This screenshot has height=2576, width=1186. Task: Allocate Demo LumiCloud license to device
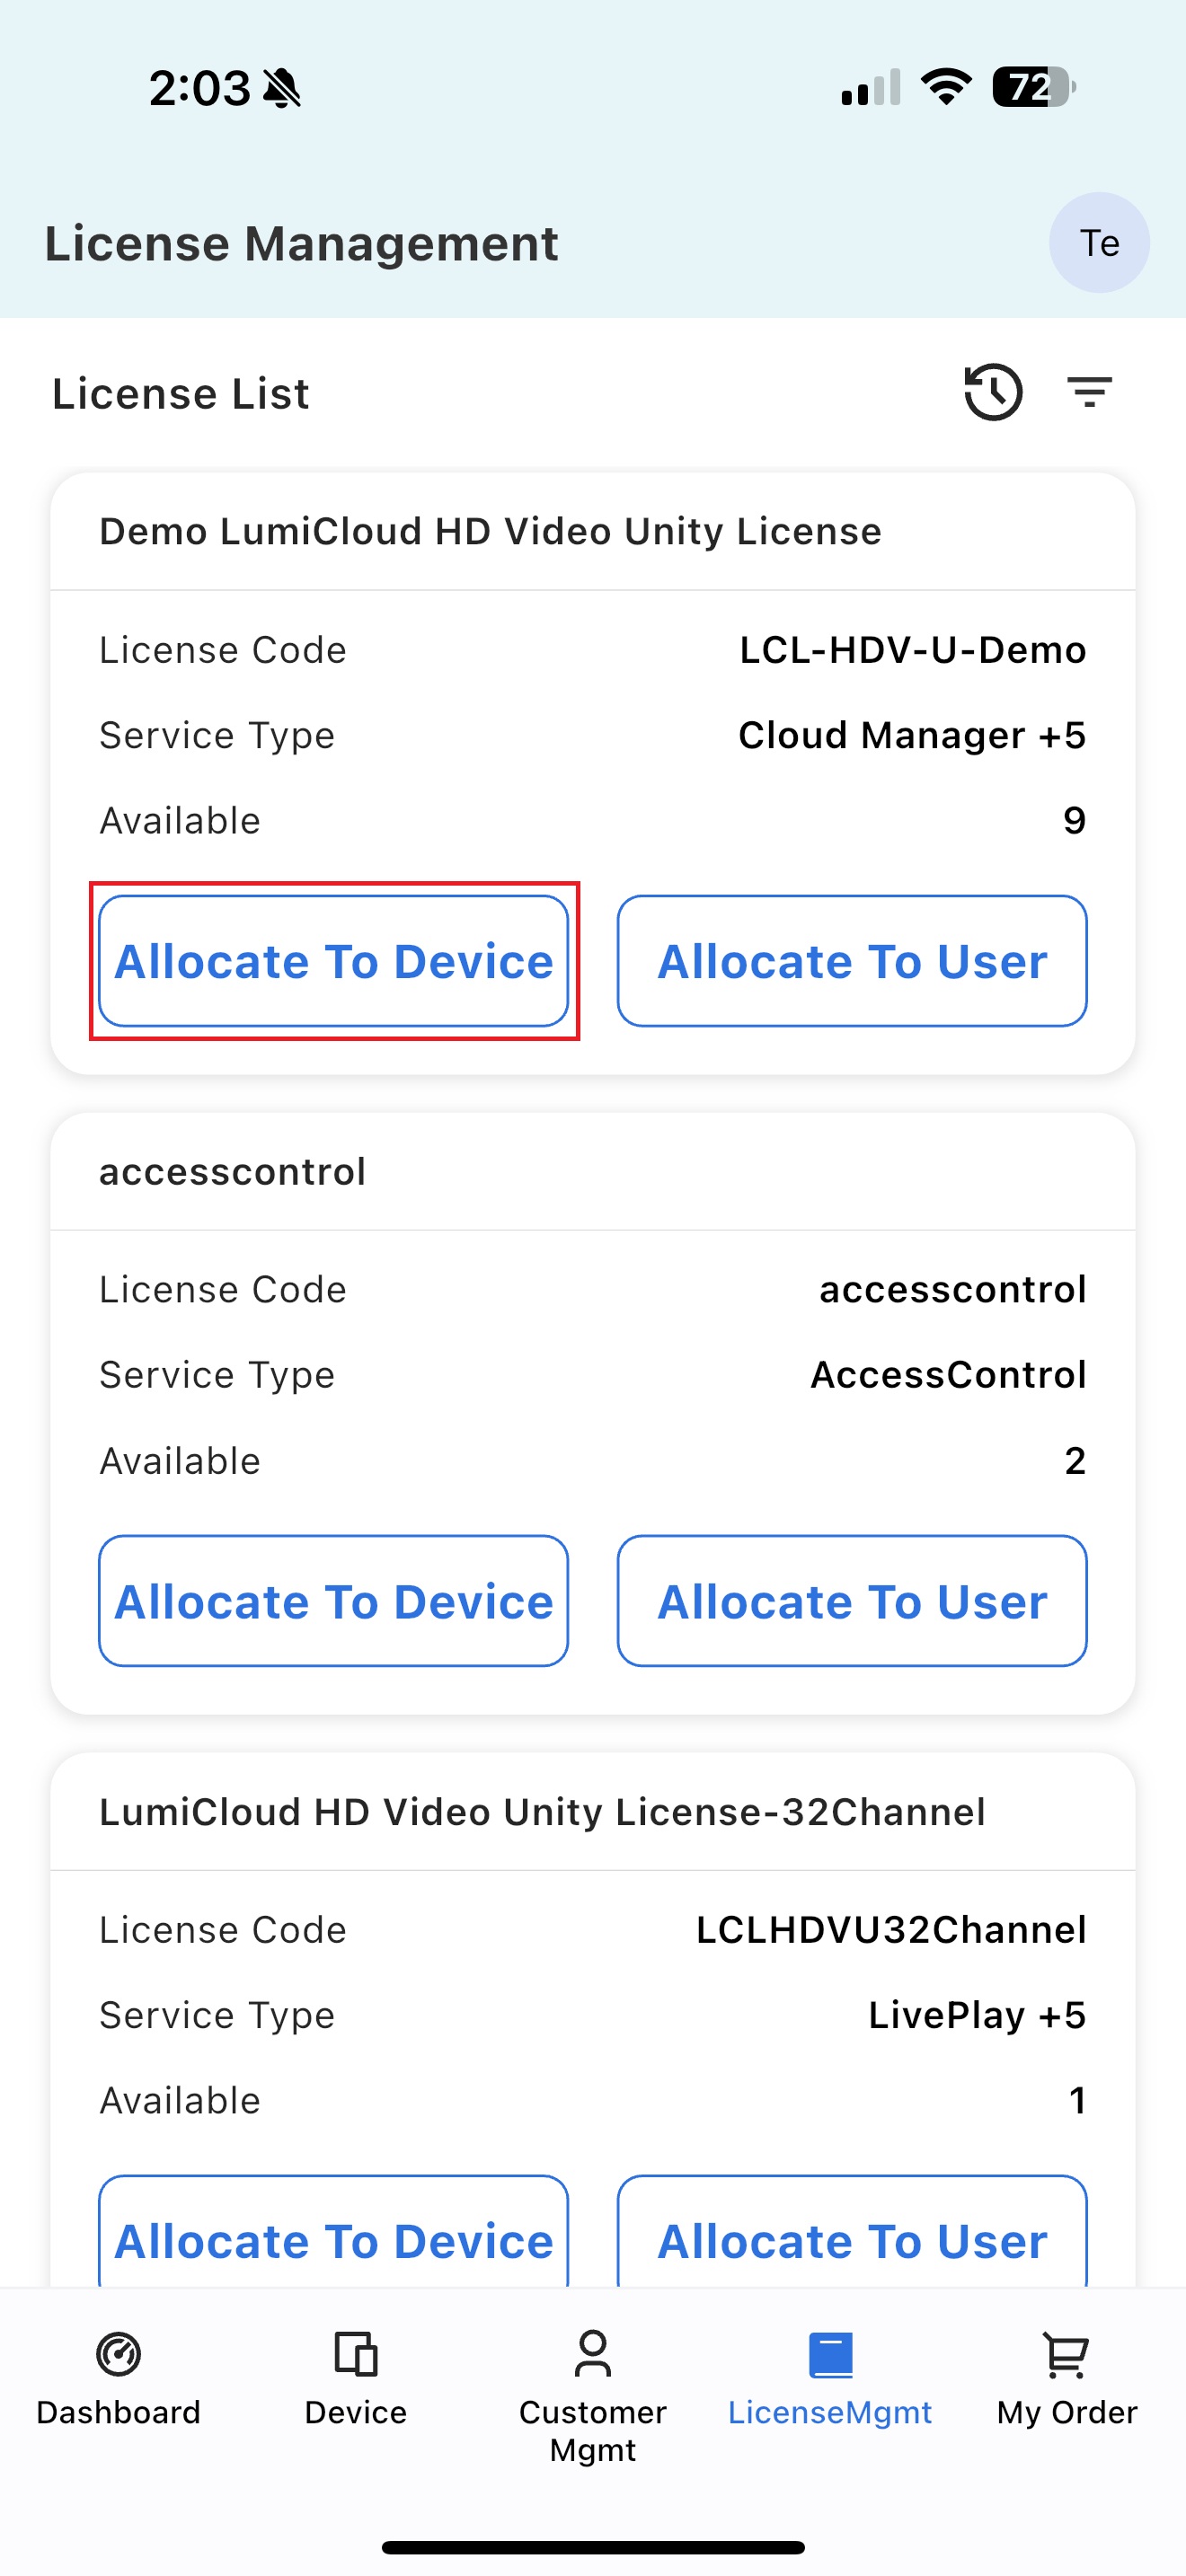333,961
